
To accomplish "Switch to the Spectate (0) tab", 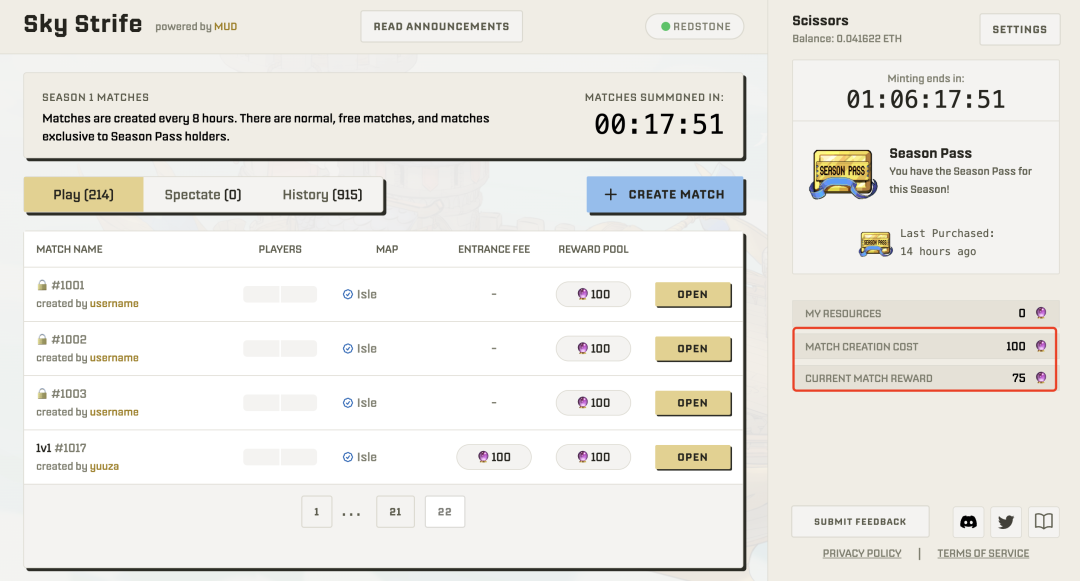I will (202, 195).
